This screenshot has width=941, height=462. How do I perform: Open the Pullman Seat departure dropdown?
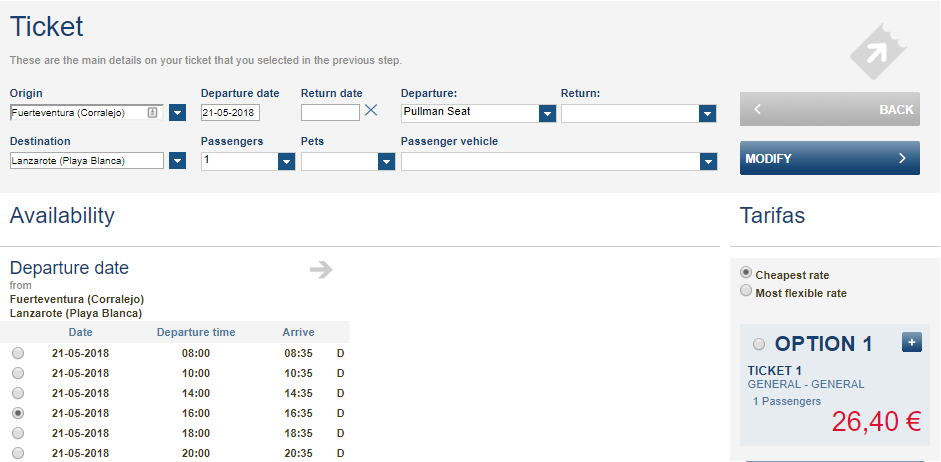coord(547,114)
